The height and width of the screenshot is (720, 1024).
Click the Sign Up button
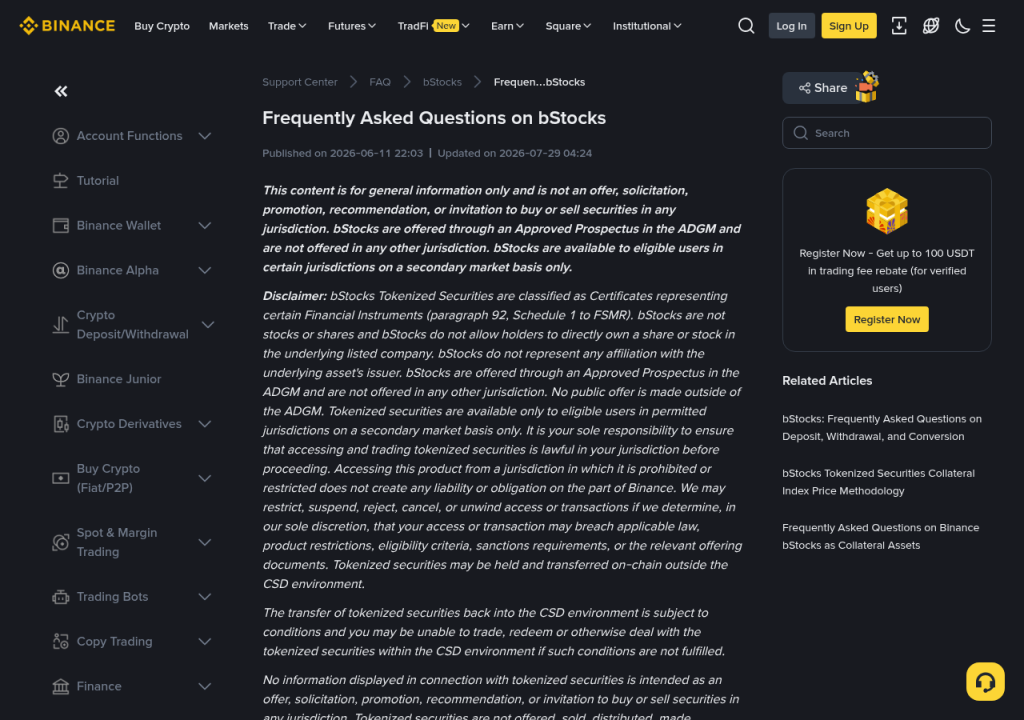tap(849, 26)
